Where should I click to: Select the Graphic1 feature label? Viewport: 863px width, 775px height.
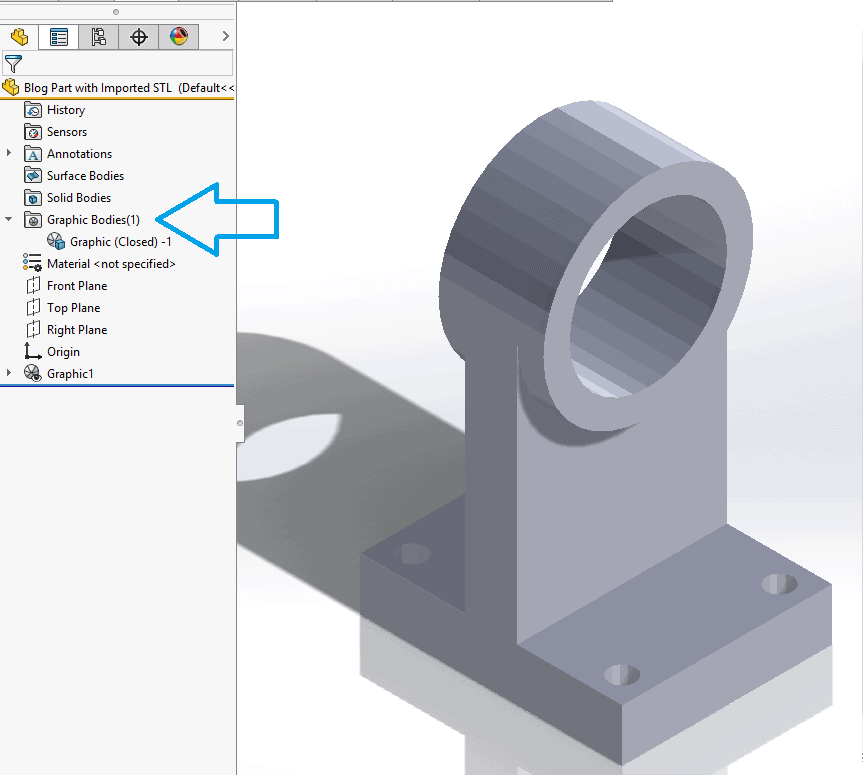tap(70, 374)
